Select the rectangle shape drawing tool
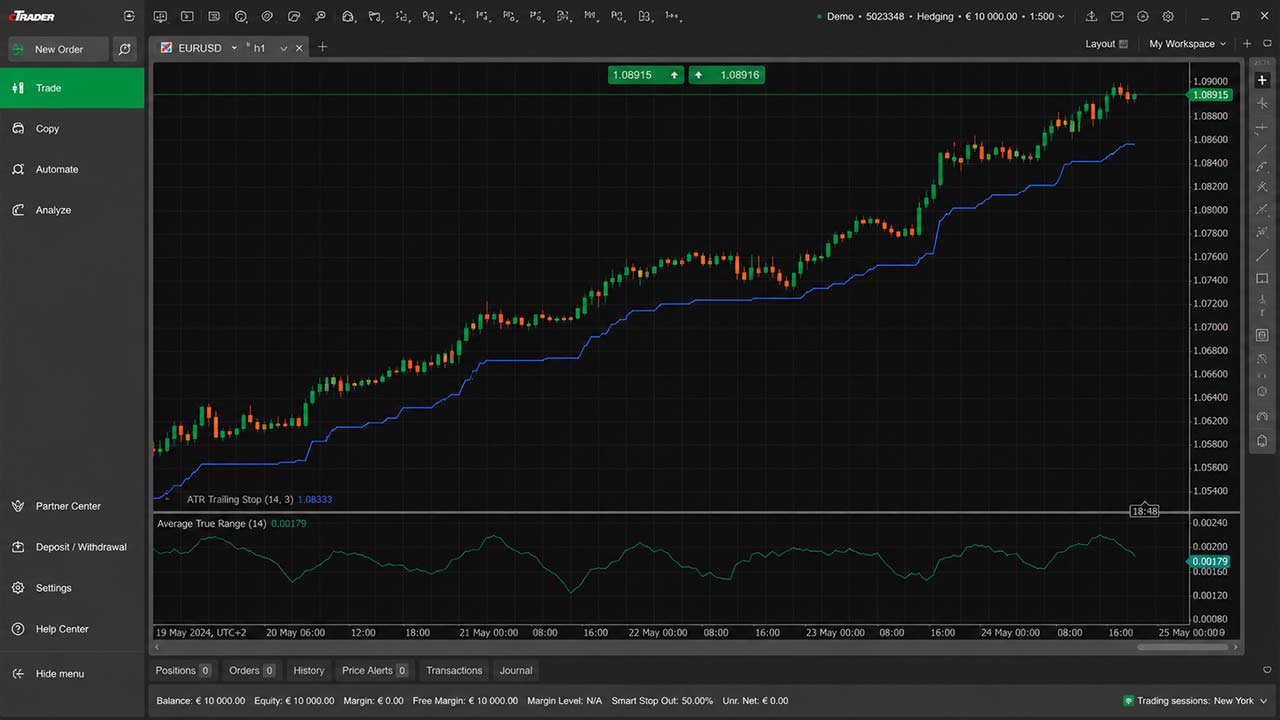 tap(1262, 279)
